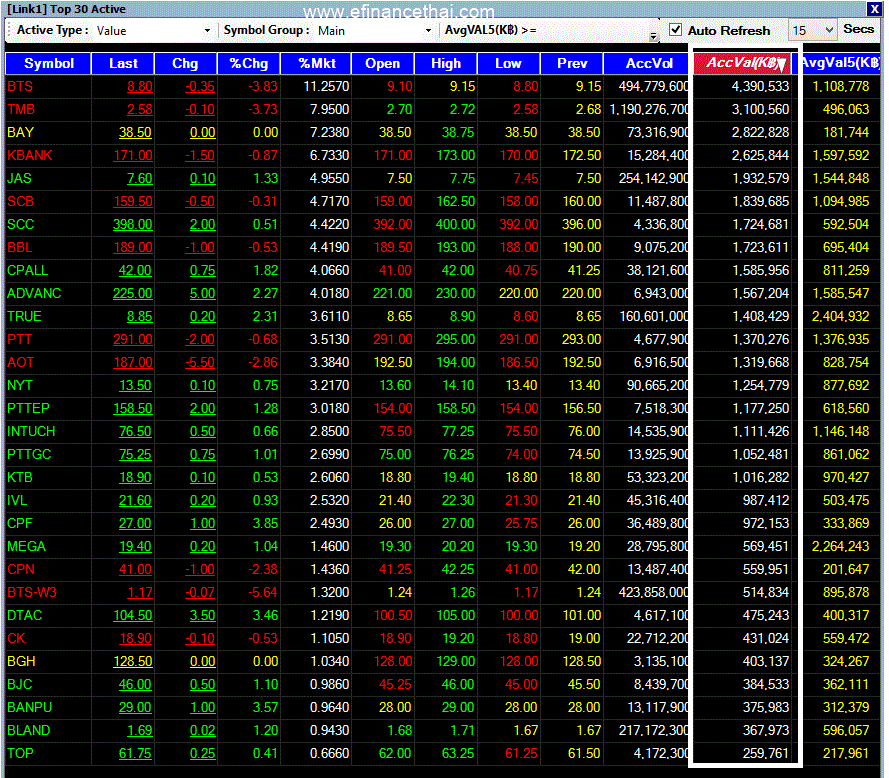Sort by the %Chg column header
The image size is (889, 778).
[248, 64]
